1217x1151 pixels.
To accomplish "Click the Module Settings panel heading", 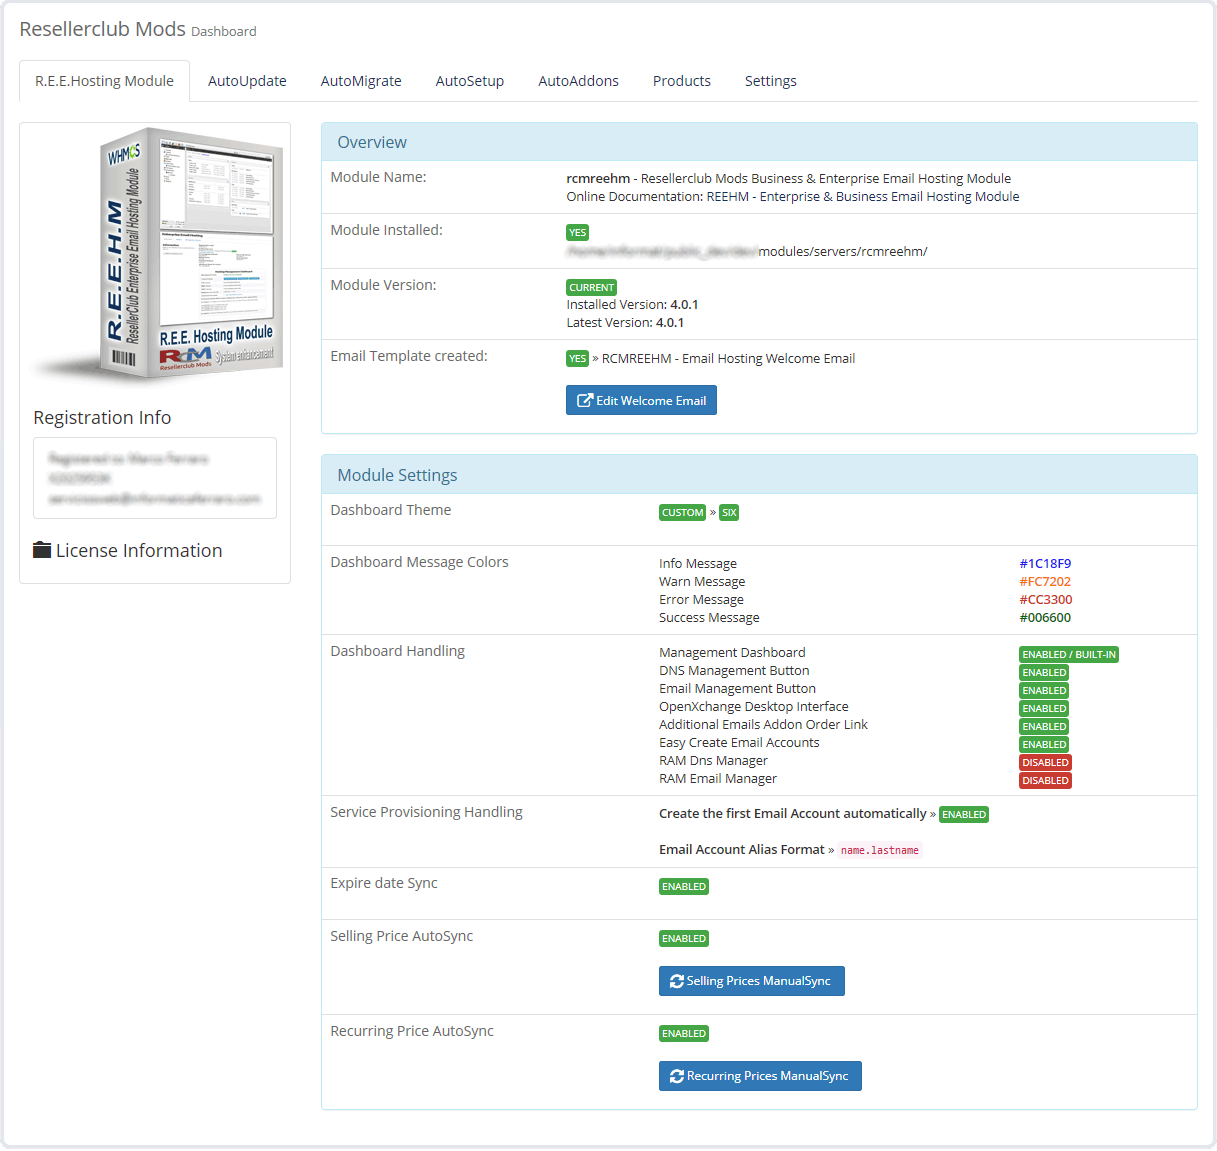I will coord(759,475).
